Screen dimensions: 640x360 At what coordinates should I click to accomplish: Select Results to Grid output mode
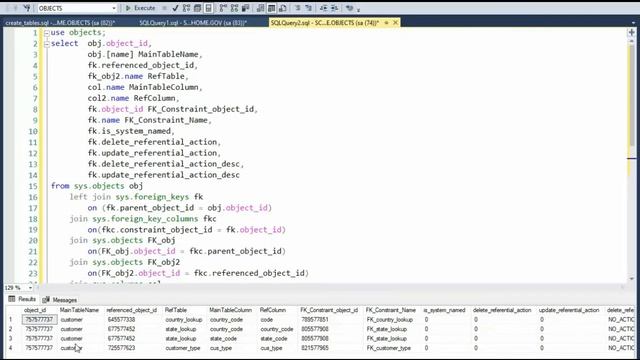click(x=271, y=8)
